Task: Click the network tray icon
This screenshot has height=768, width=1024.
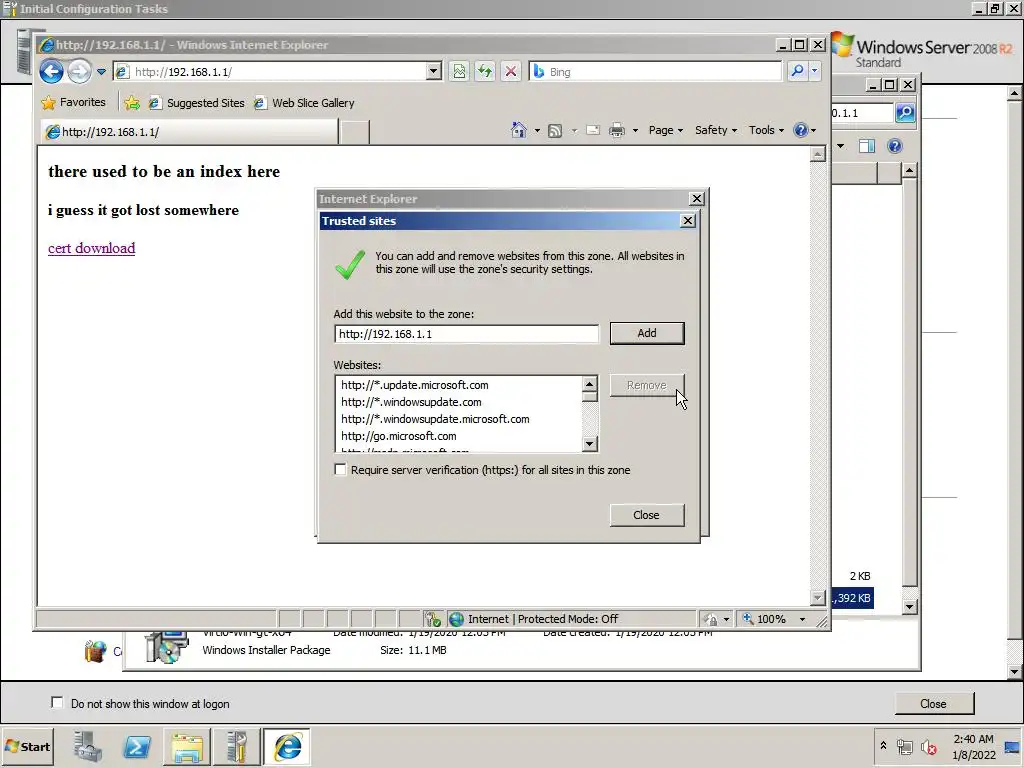Action: tap(904, 746)
